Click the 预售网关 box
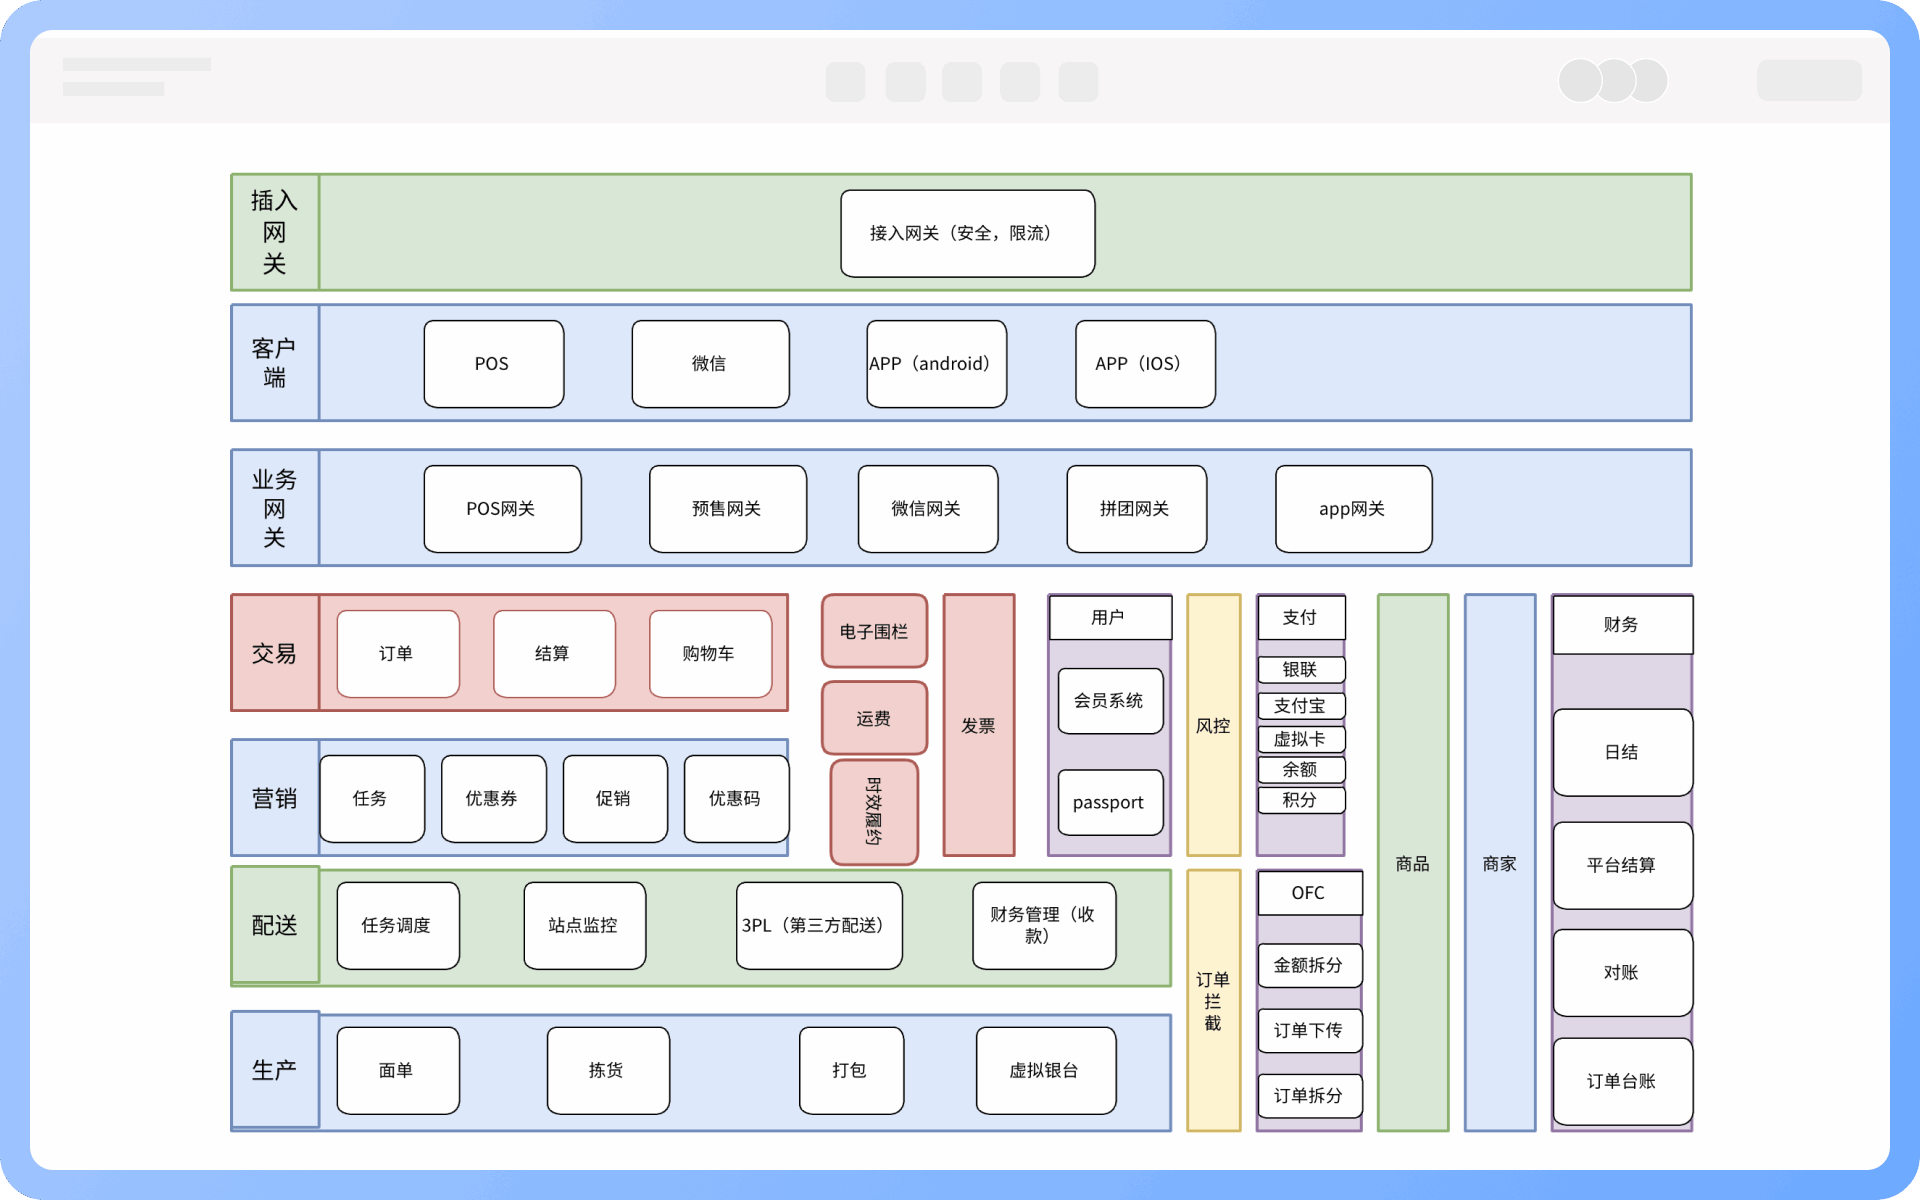The height and width of the screenshot is (1200, 1920). tap(727, 509)
